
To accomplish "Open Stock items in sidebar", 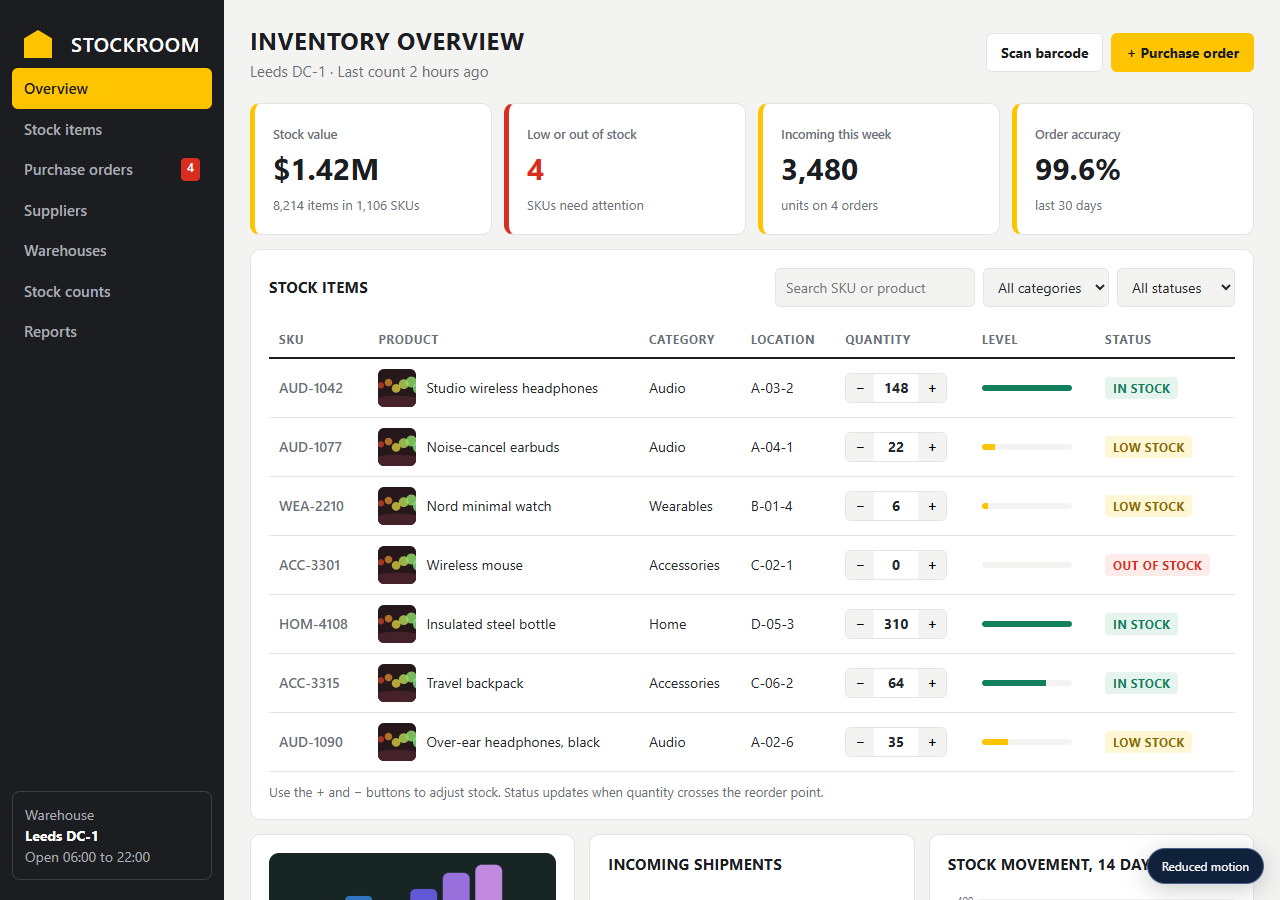I will pyautogui.click(x=112, y=129).
